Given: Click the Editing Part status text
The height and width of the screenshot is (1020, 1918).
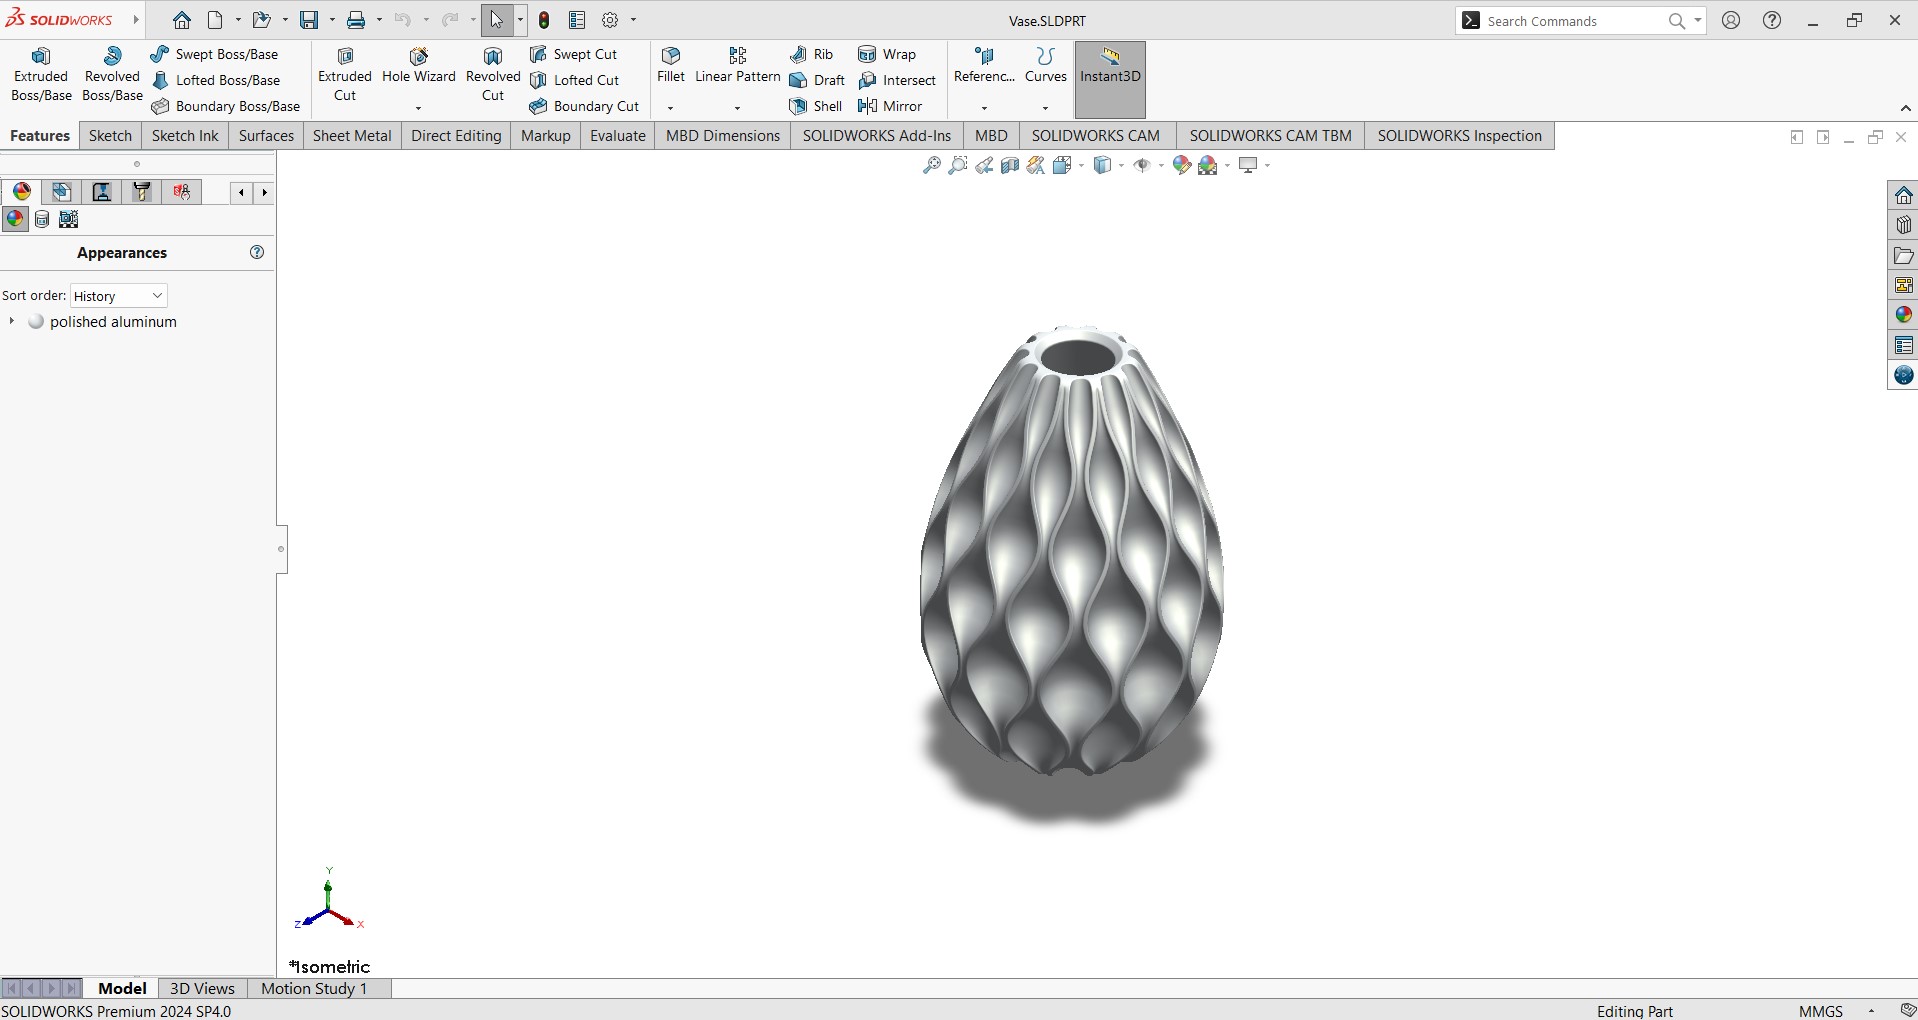Looking at the screenshot, I should [1635, 1011].
